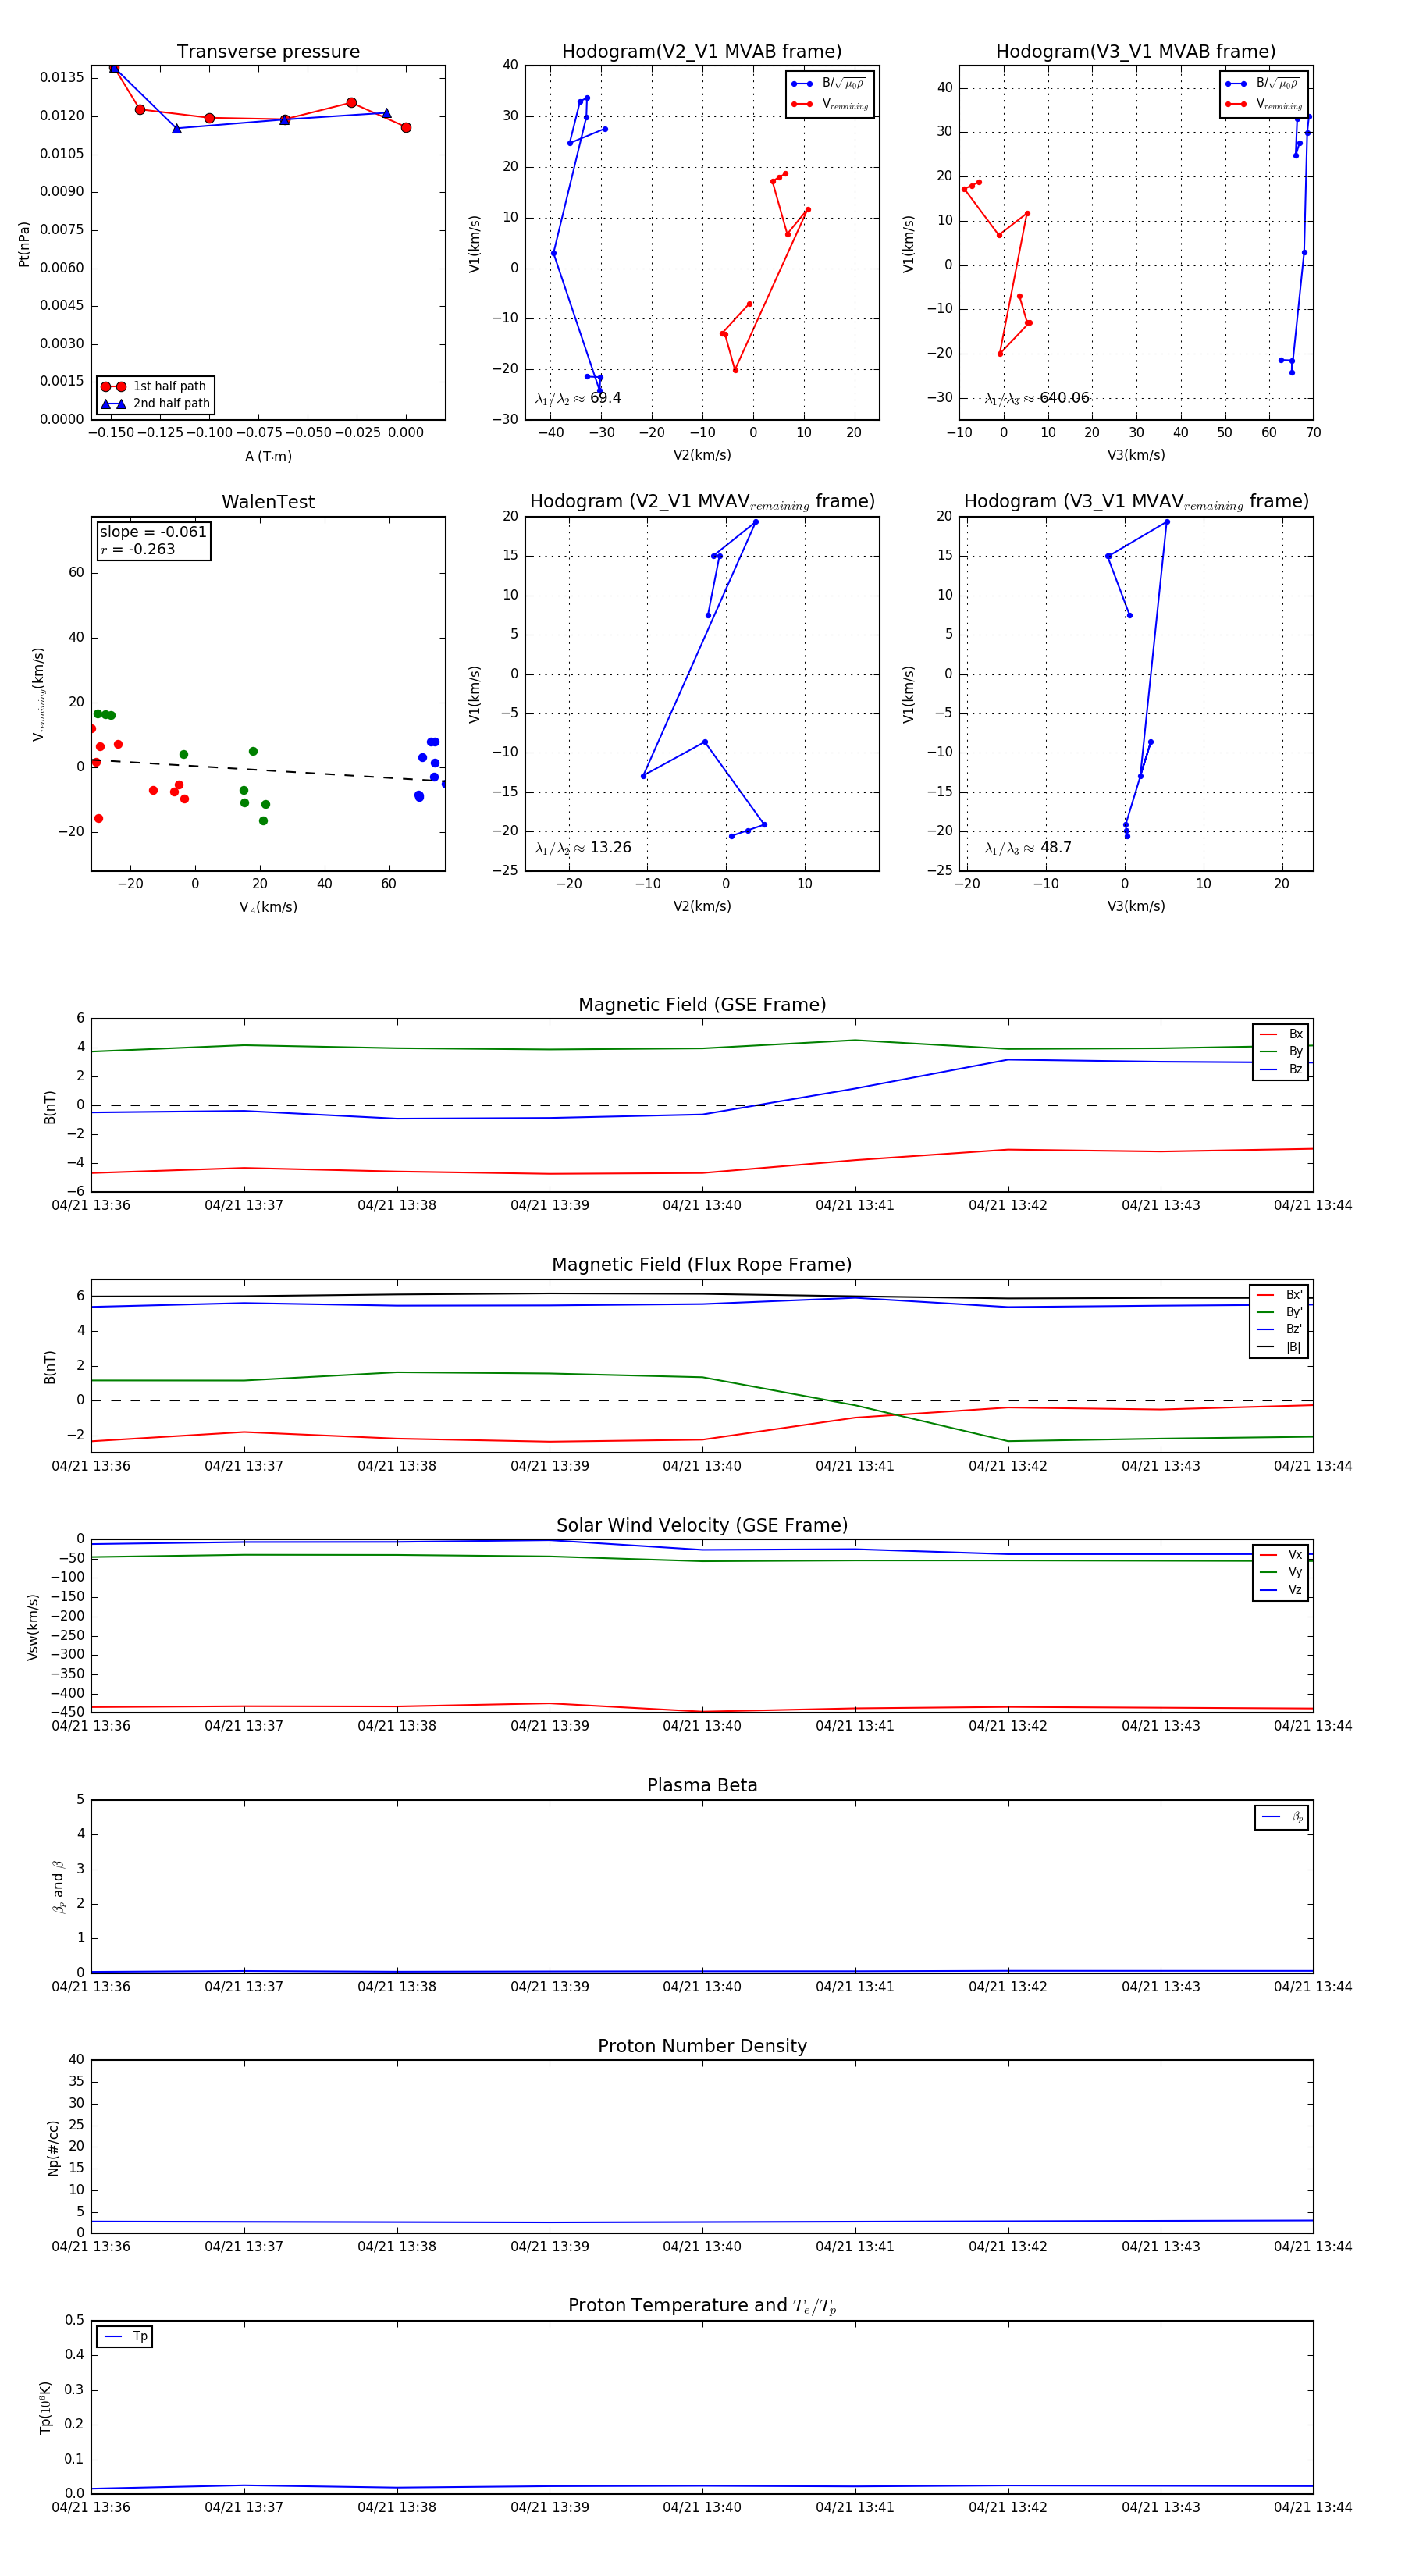Click the 'Tp' legend entry
This screenshot has height=2576, width=1405.
(x=125, y=2336)
